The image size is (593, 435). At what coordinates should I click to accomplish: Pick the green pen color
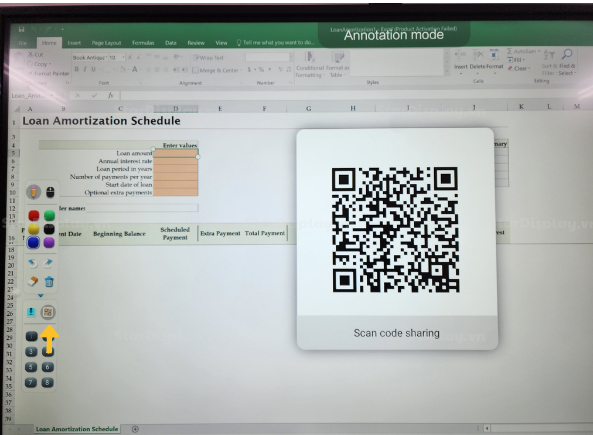[x=49, y=216]
